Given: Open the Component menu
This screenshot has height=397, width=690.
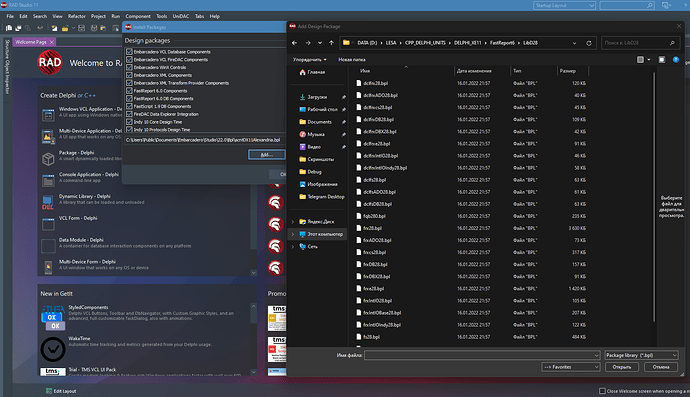Looking at the screenshot, I should (138, 16).
